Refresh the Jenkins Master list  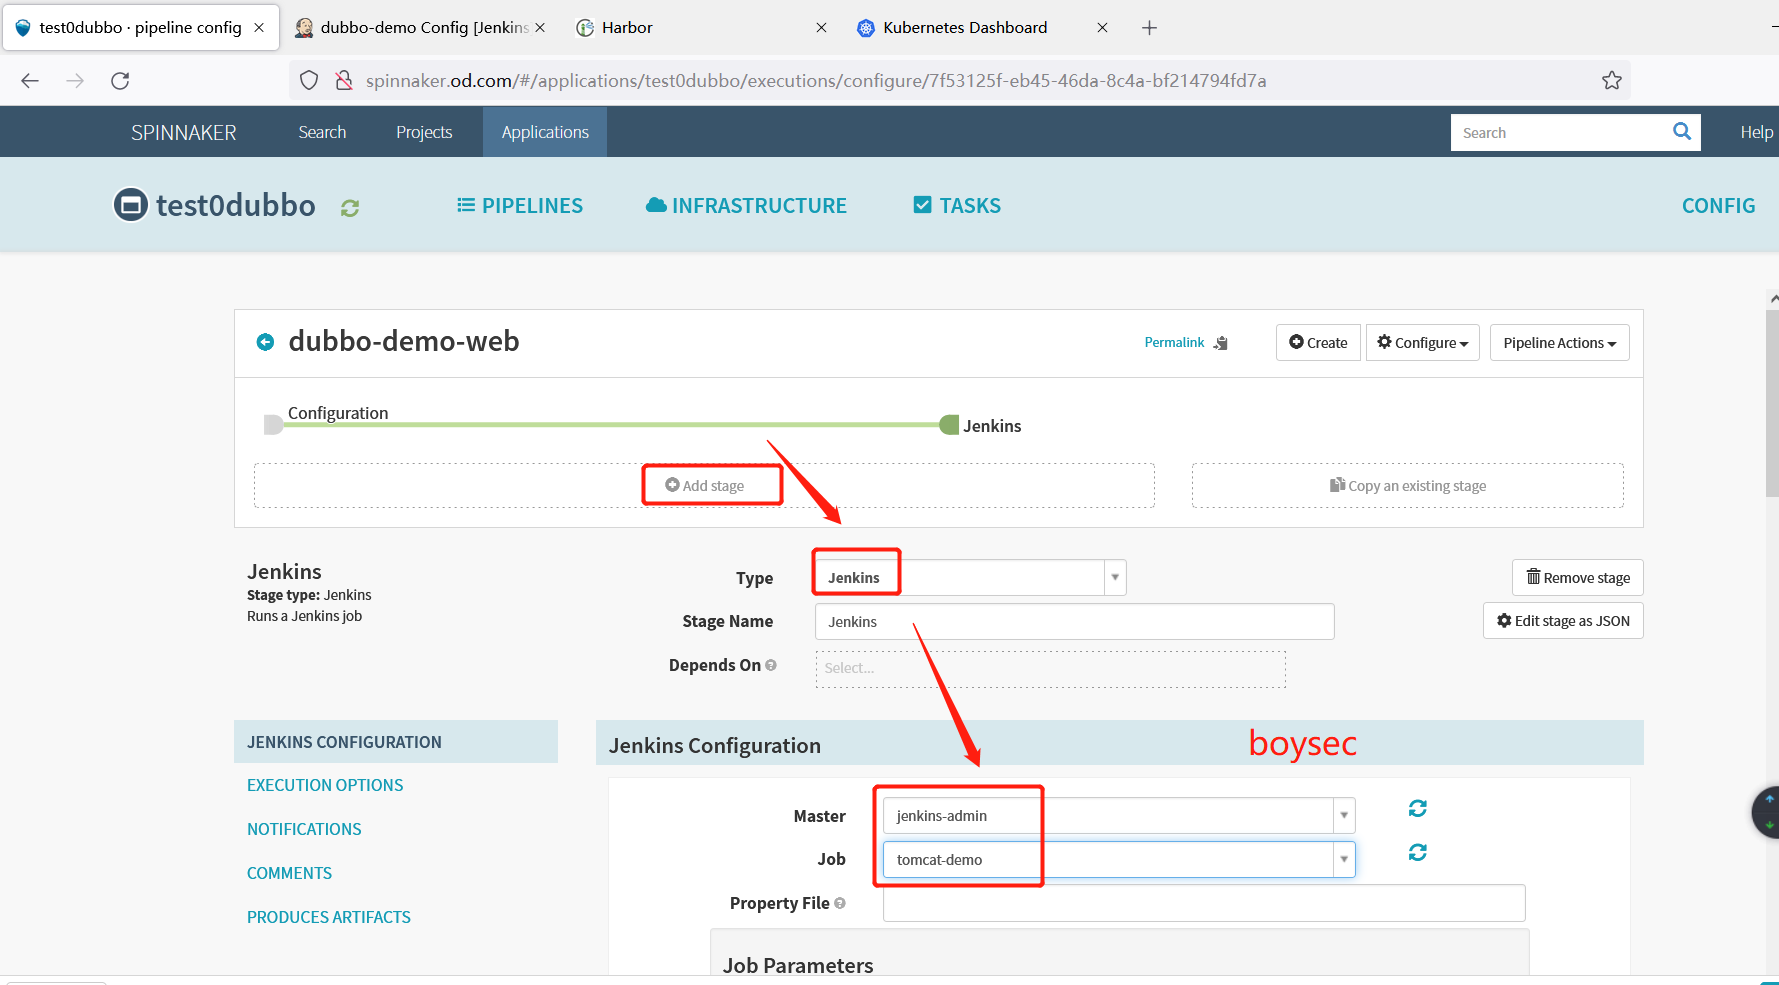point(1417,808)
